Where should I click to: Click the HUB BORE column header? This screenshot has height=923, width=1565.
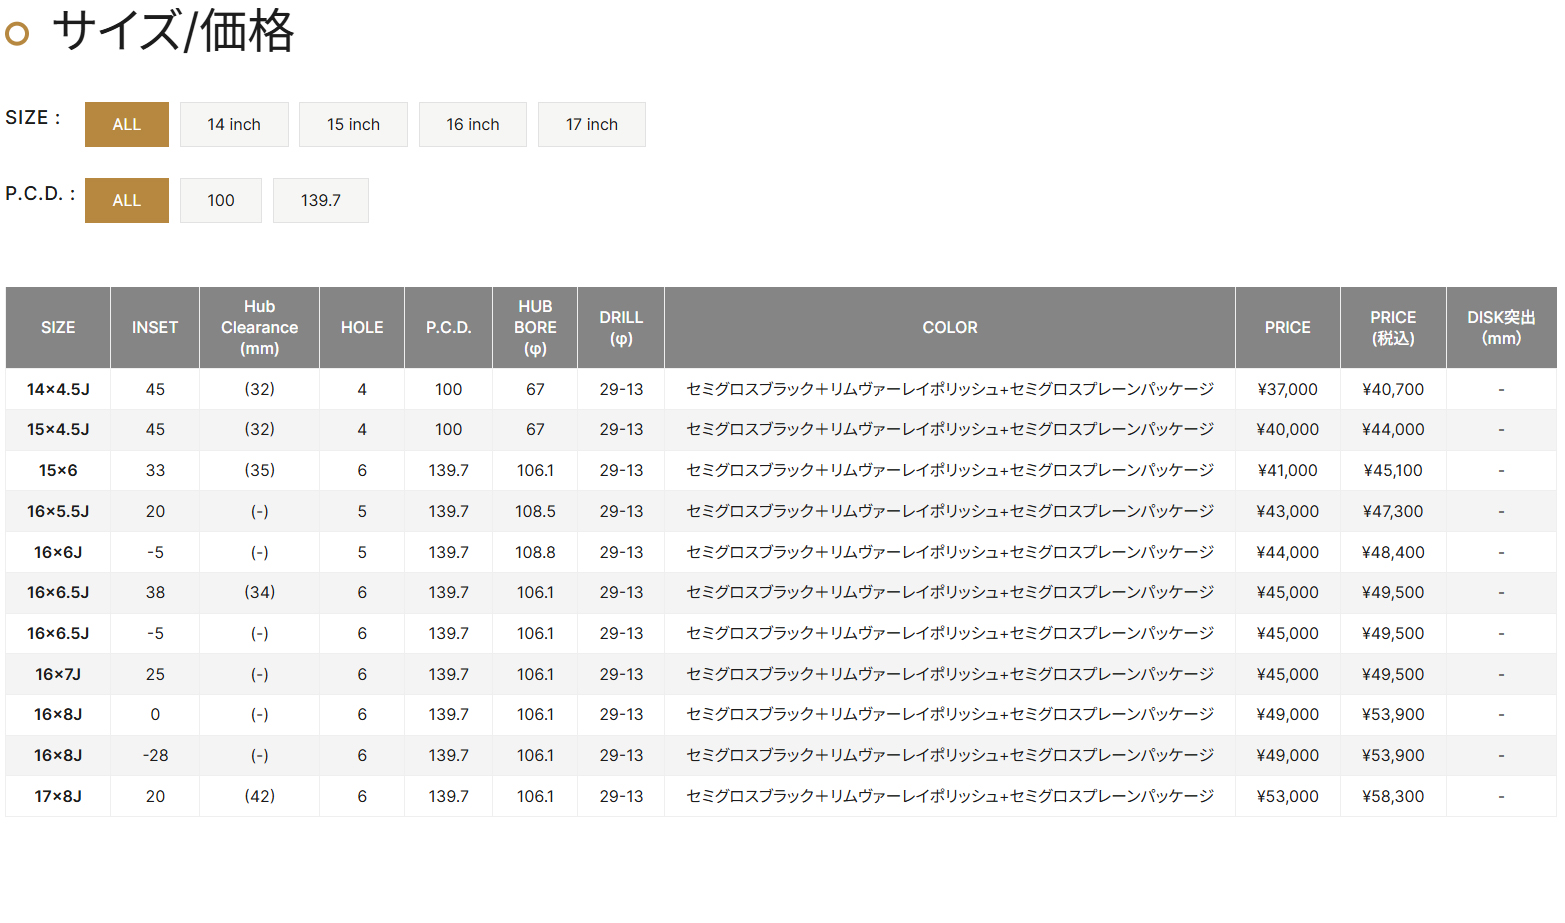535,328
